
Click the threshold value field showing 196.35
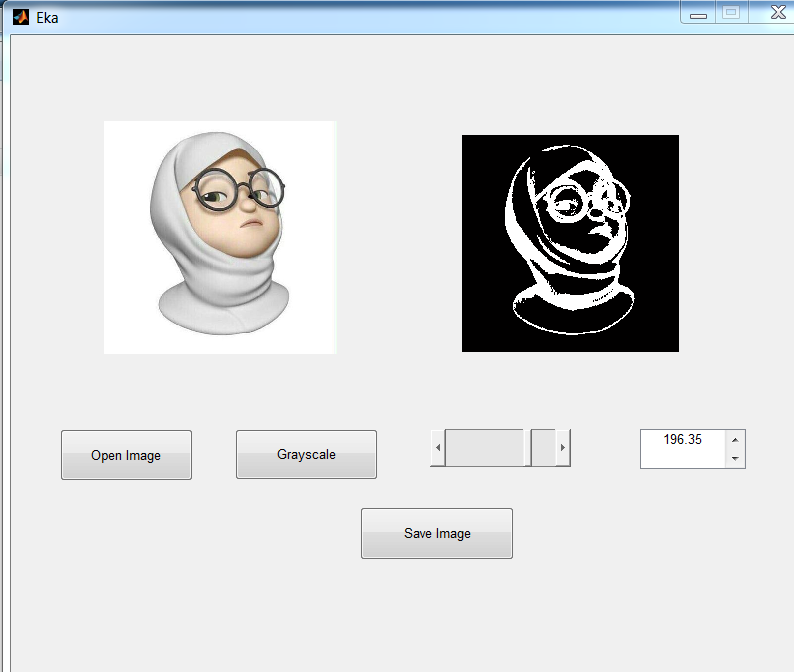coord(683,449)
